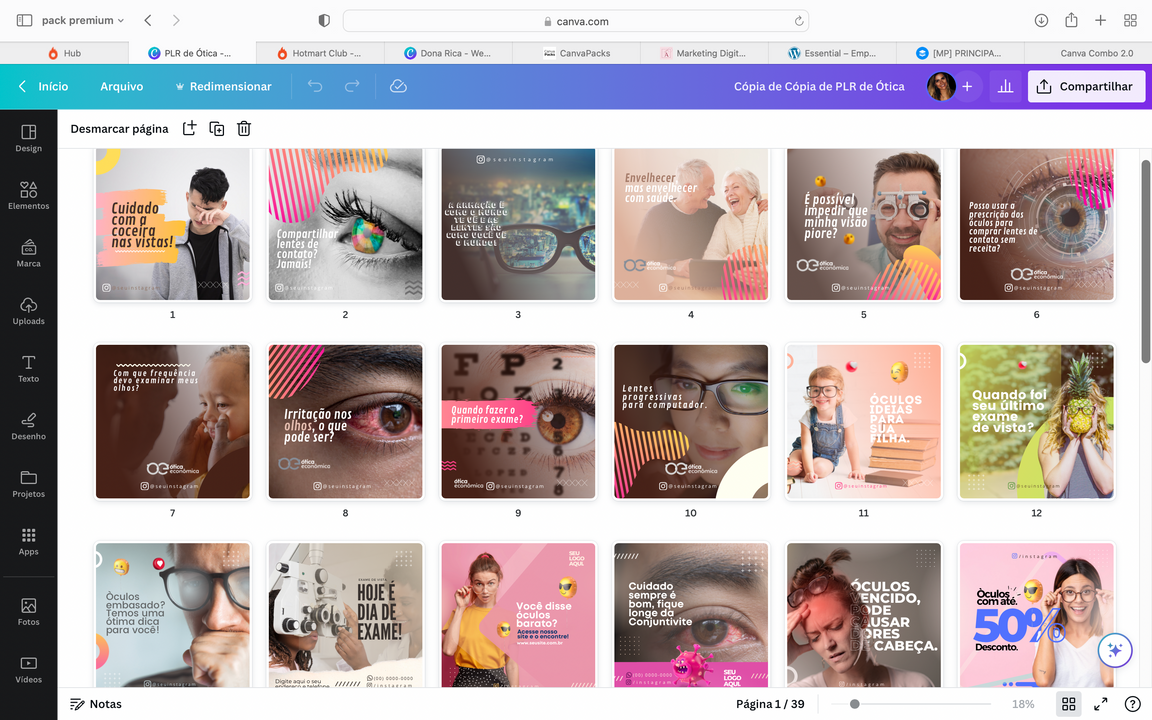This screenshot has width=1152, height=720.
Task: Switch to the CanvaPacks browser tab
Action: (x=577, y=53)
